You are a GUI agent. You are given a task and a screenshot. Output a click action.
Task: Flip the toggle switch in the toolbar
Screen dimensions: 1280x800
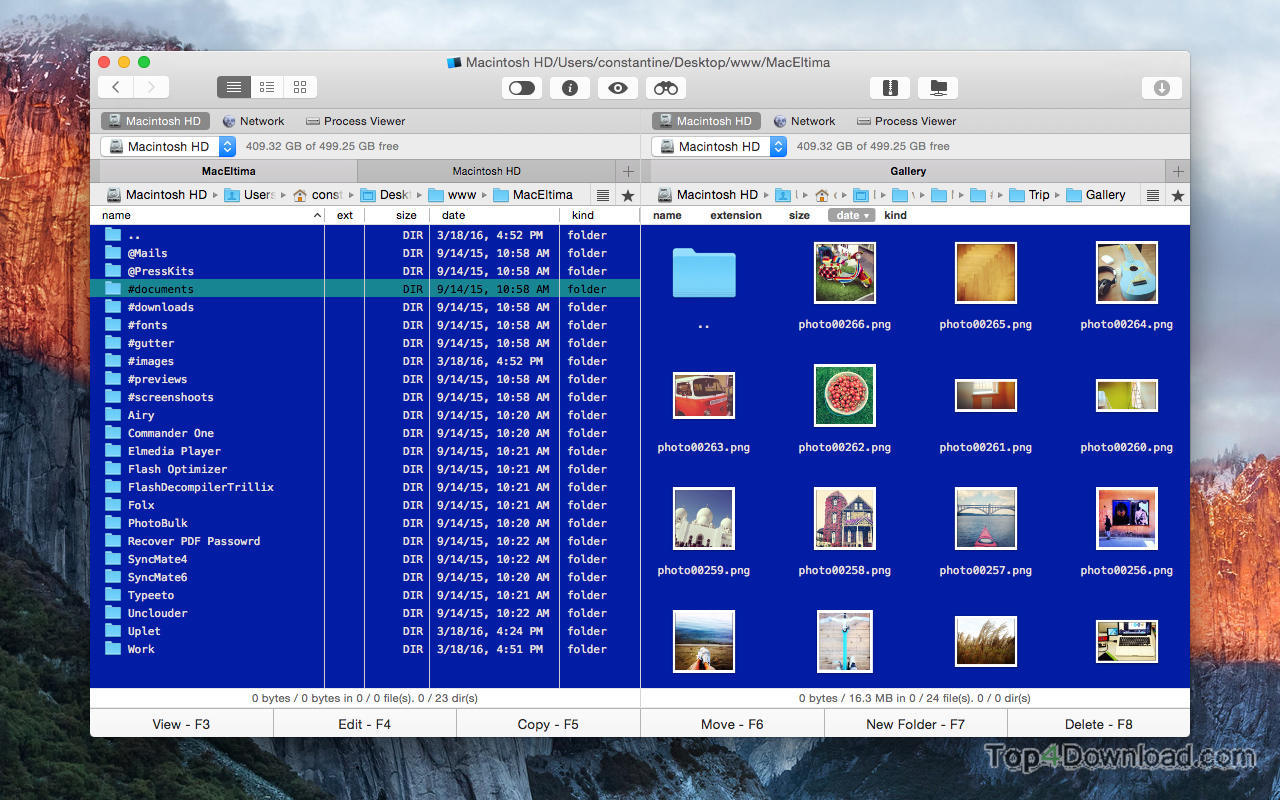521,88
